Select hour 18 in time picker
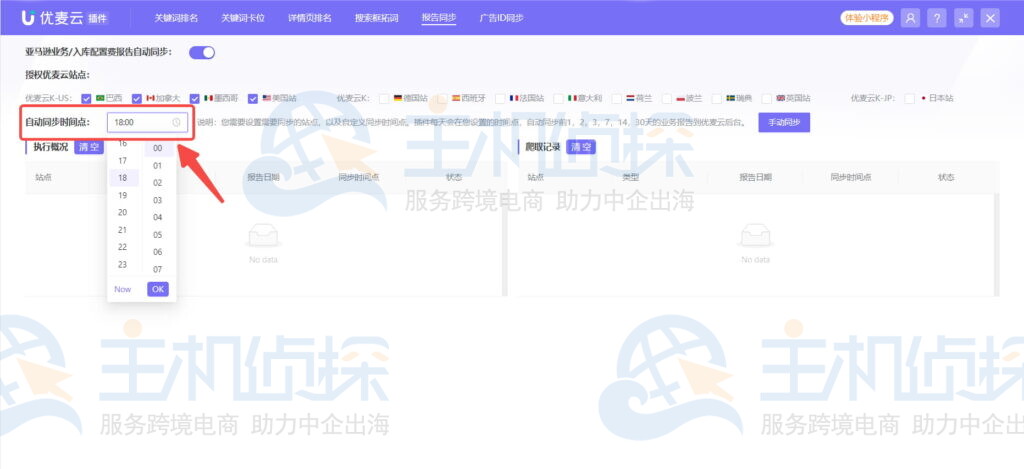1024x469 pixels. 123,178
